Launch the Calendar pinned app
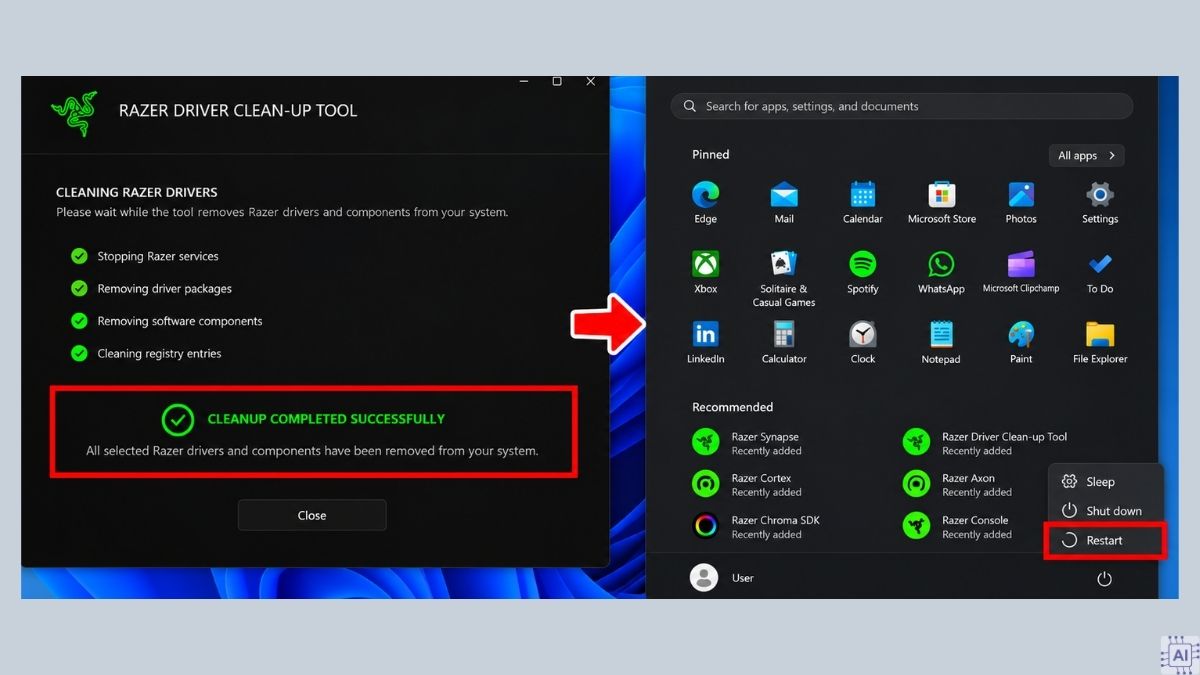Screen dimensions: 1200x675 [862, 203]
